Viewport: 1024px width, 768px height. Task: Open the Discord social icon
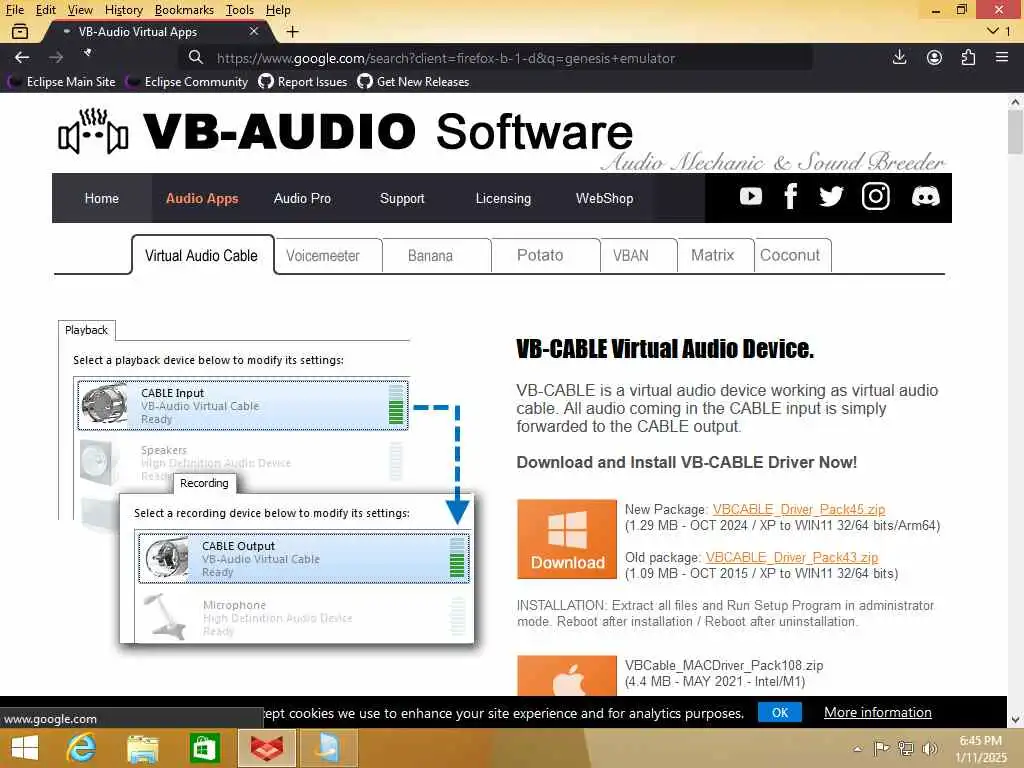(x=925, y=197)
